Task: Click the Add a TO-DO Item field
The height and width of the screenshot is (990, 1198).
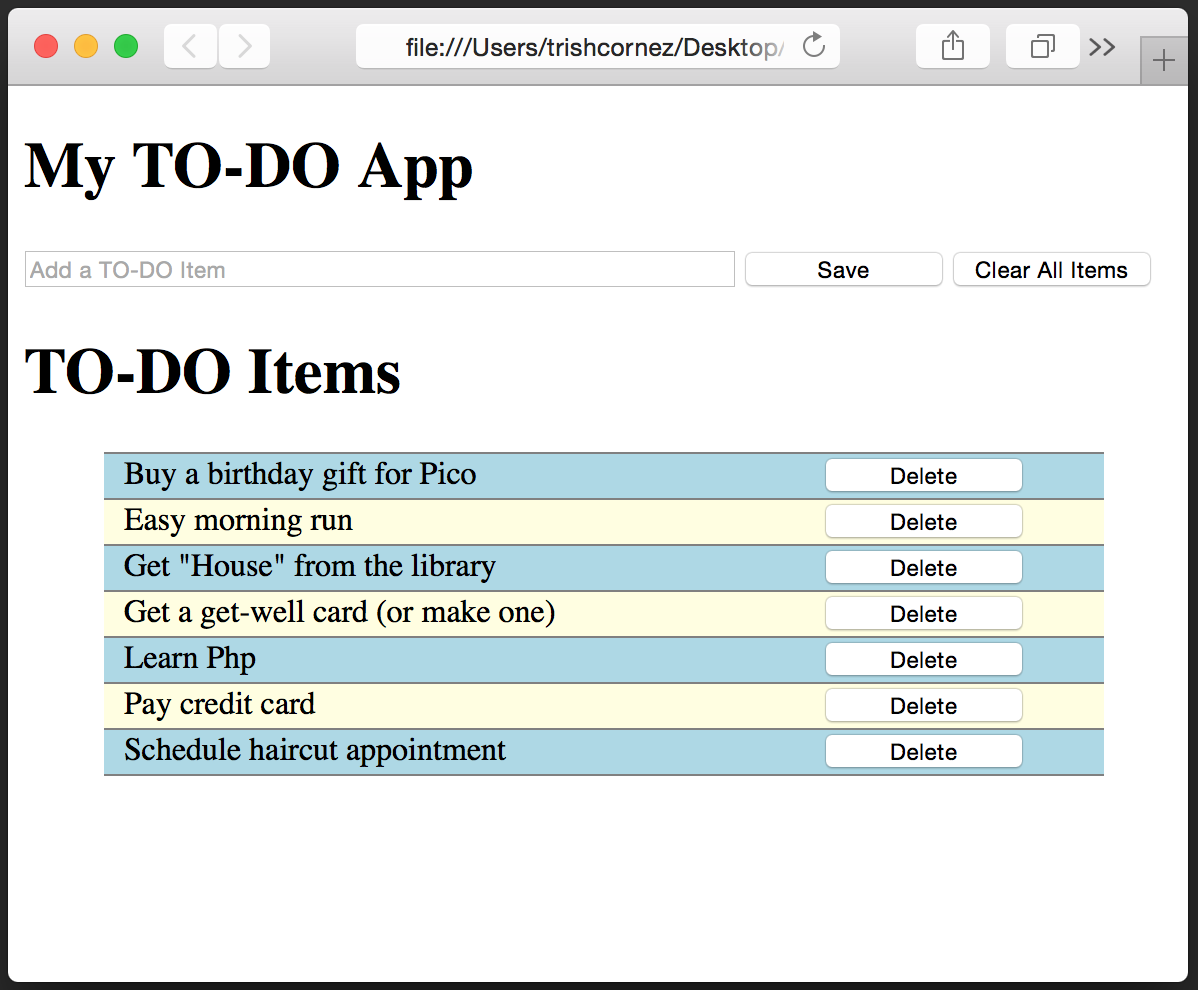Action: pyautogui.click(x=380, y=270)
